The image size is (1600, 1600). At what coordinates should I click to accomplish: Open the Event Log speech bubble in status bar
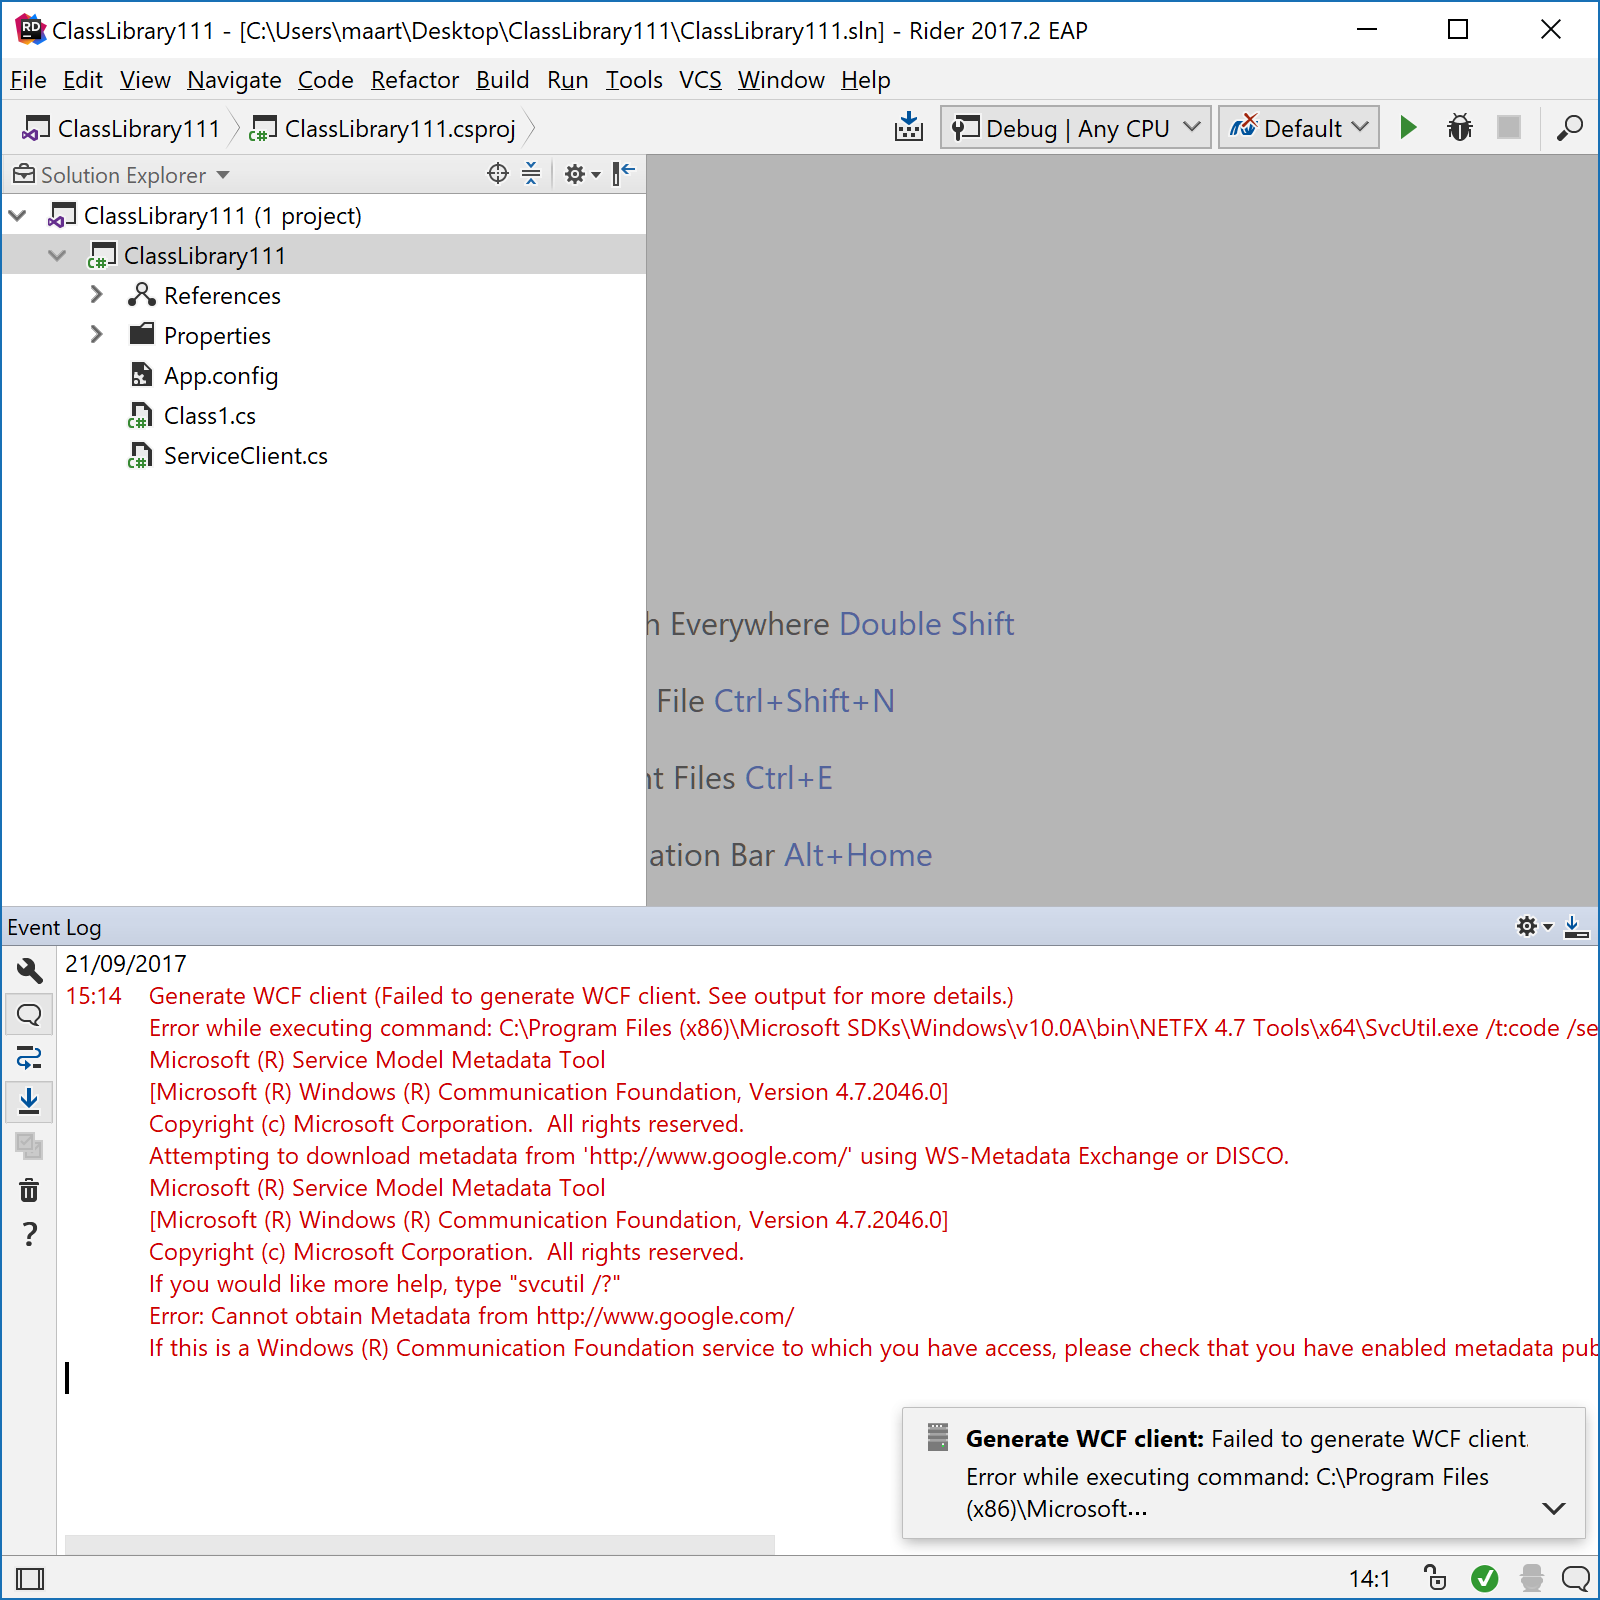click(1576, 1579)
